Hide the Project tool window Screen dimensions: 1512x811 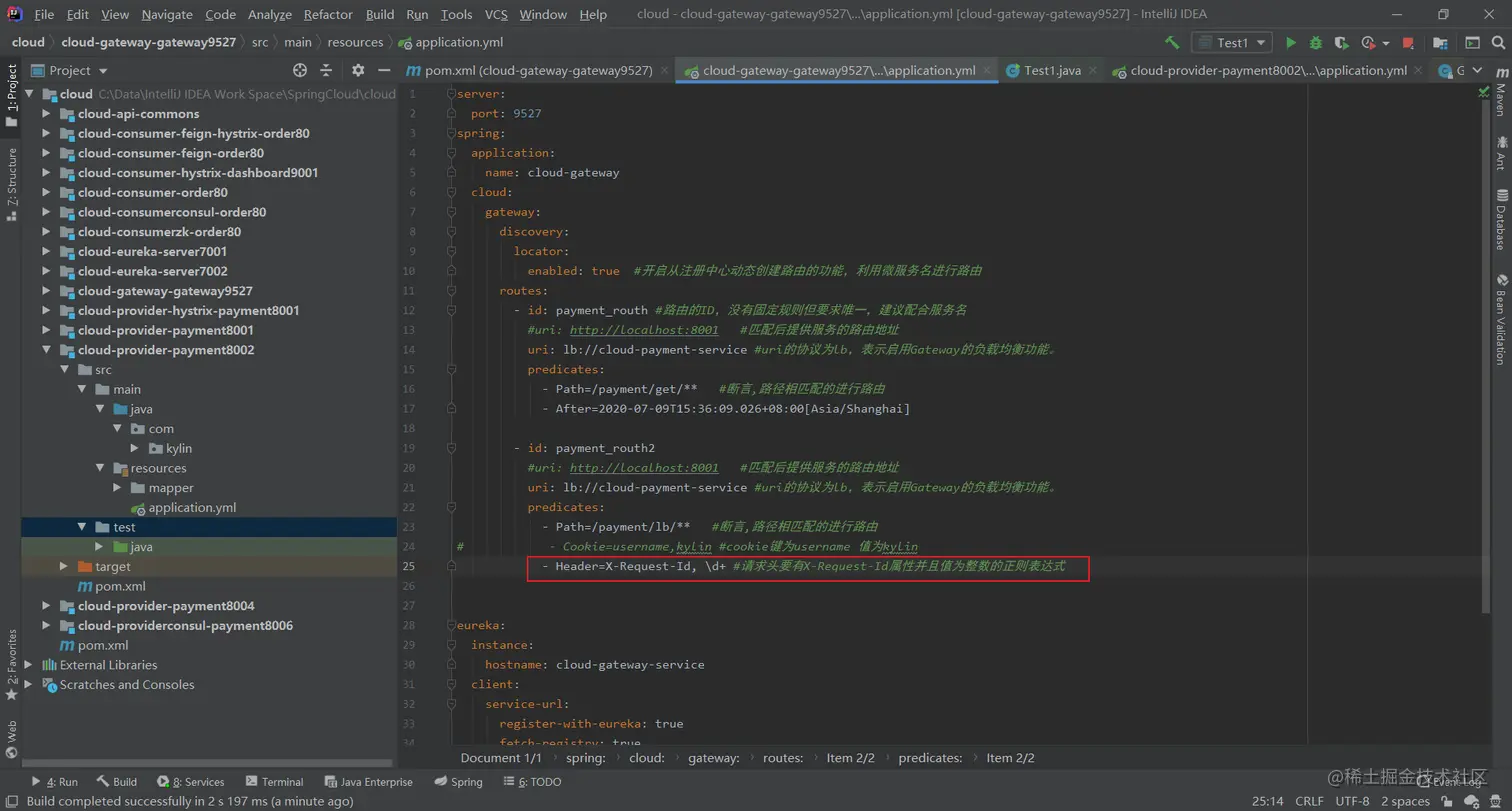(384, 70)
